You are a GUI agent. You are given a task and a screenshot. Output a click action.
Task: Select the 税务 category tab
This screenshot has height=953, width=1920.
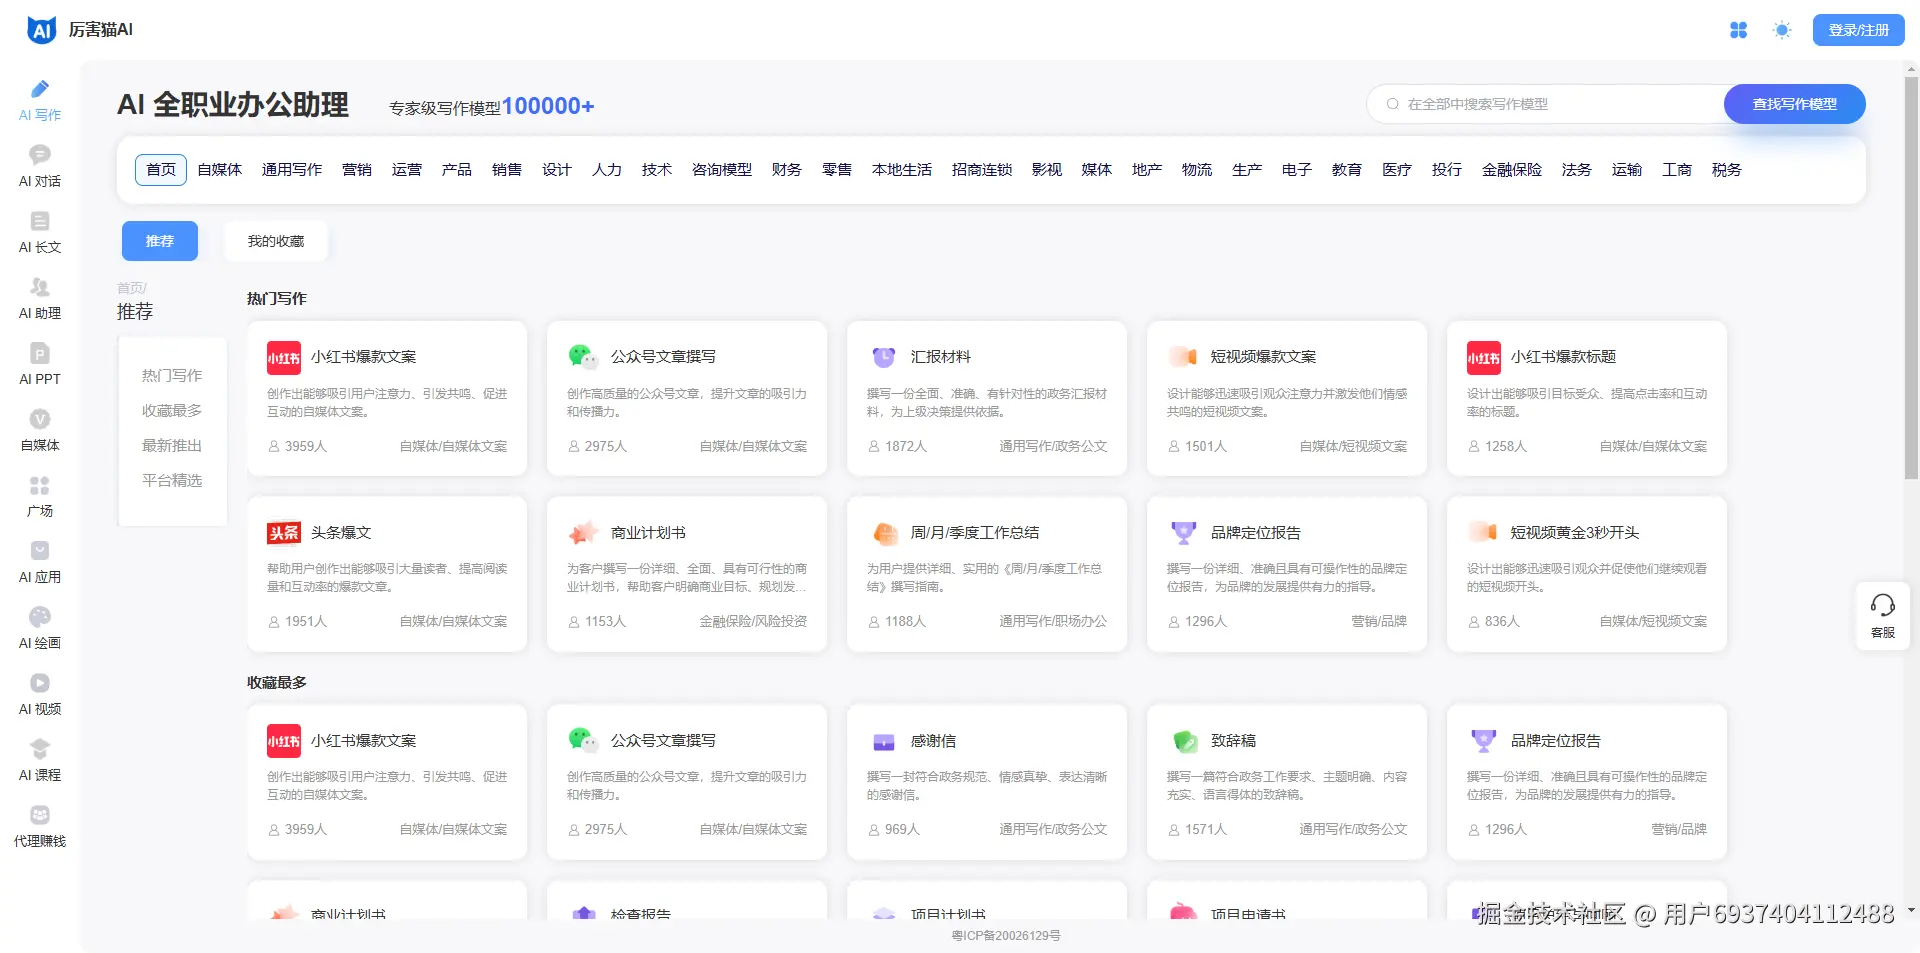point(1727,170)
